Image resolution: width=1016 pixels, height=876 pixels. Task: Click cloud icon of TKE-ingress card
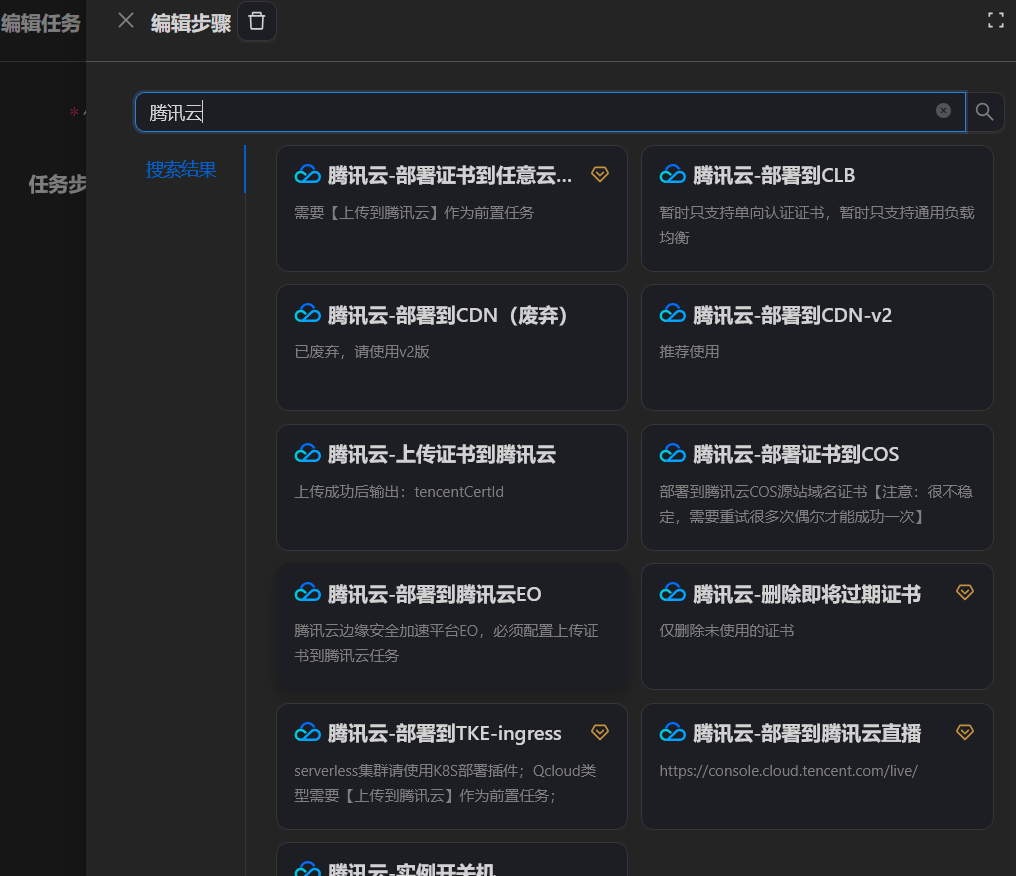coord(307,733)
